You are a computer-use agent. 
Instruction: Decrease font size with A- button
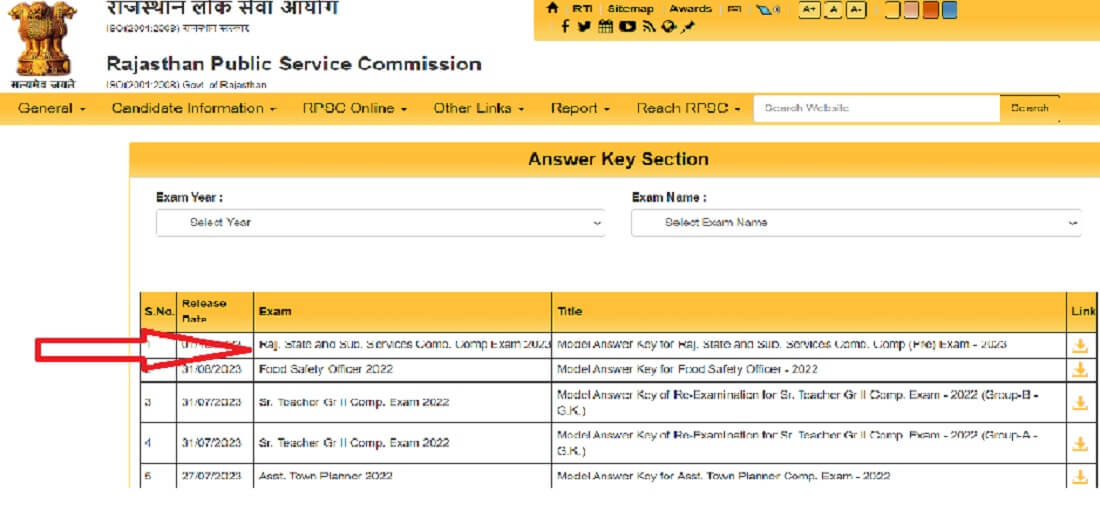pos(856,10)
